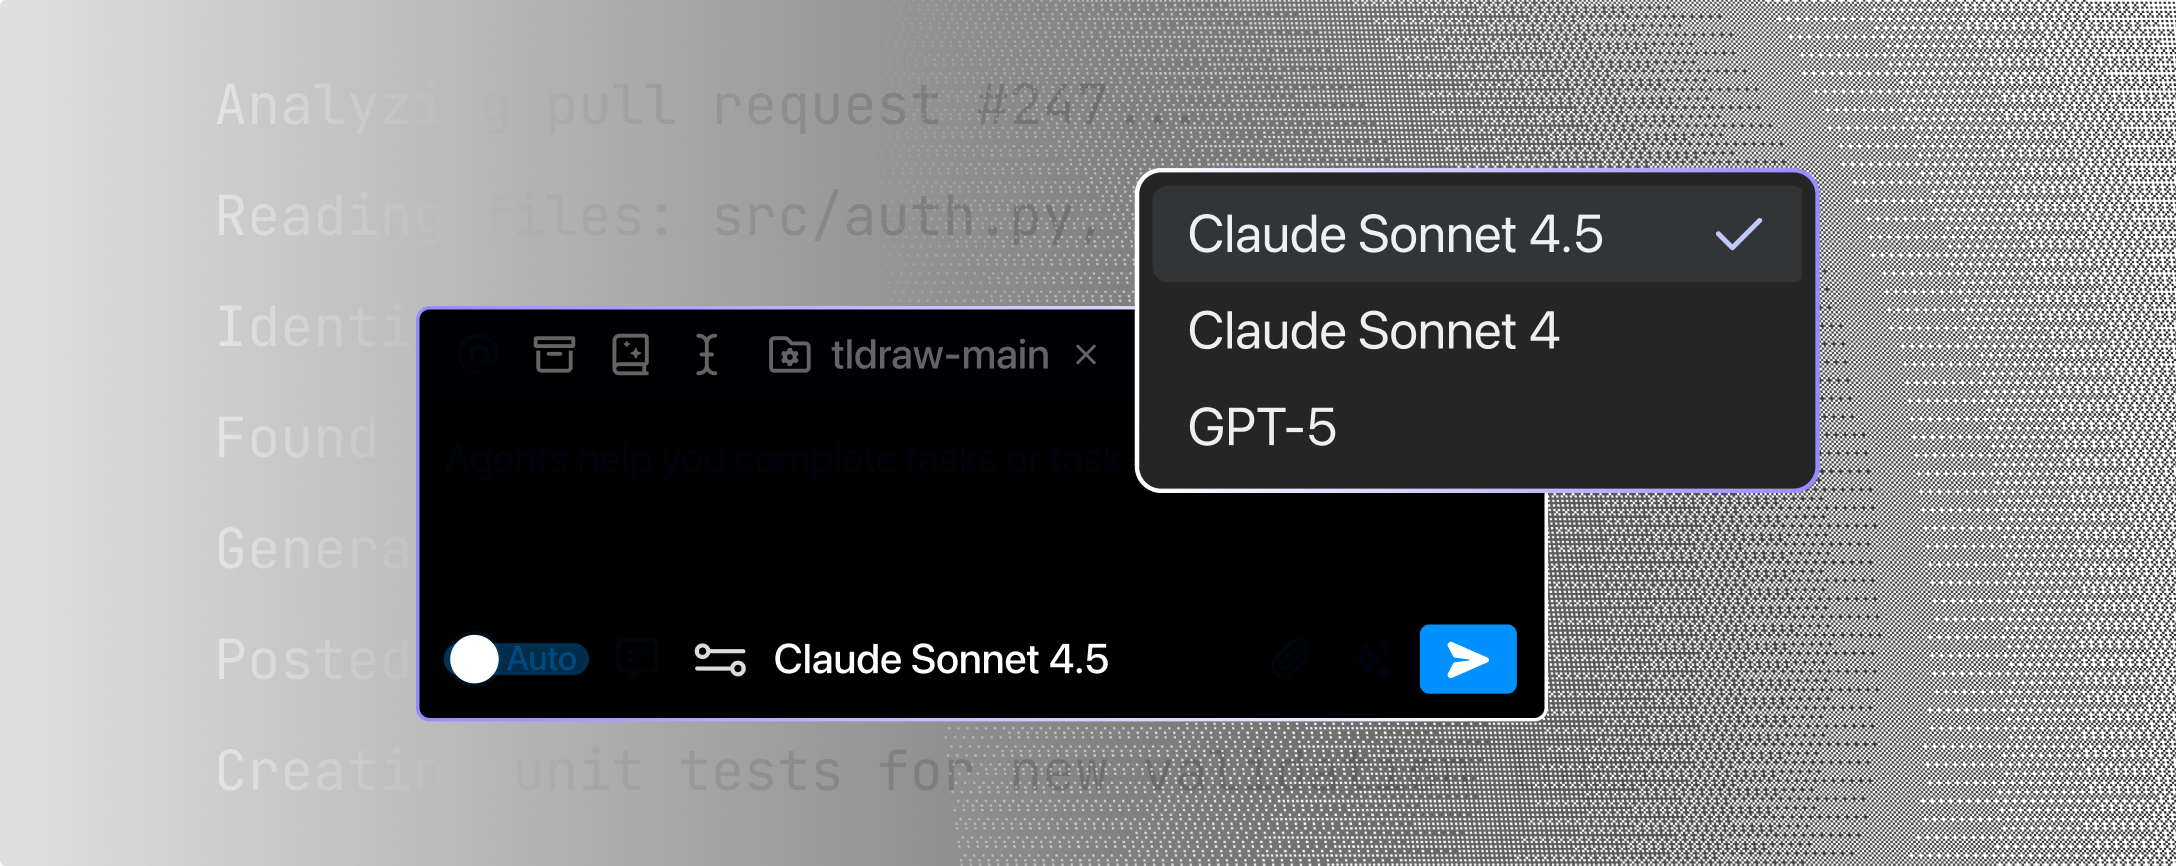Click the @ mention icon
Image resolution: width=2176 pixels, height=866 pixels.
coord(480,355)
